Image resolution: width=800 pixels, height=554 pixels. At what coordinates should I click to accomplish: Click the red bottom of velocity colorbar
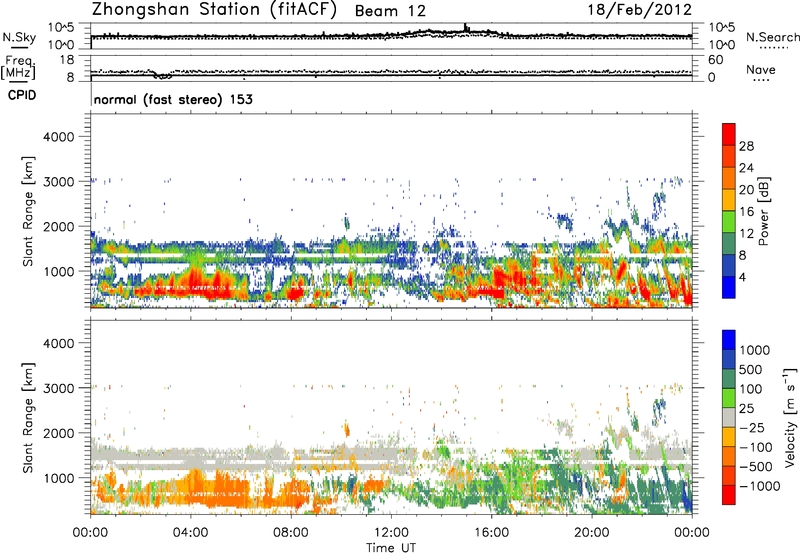click(729, 495)
